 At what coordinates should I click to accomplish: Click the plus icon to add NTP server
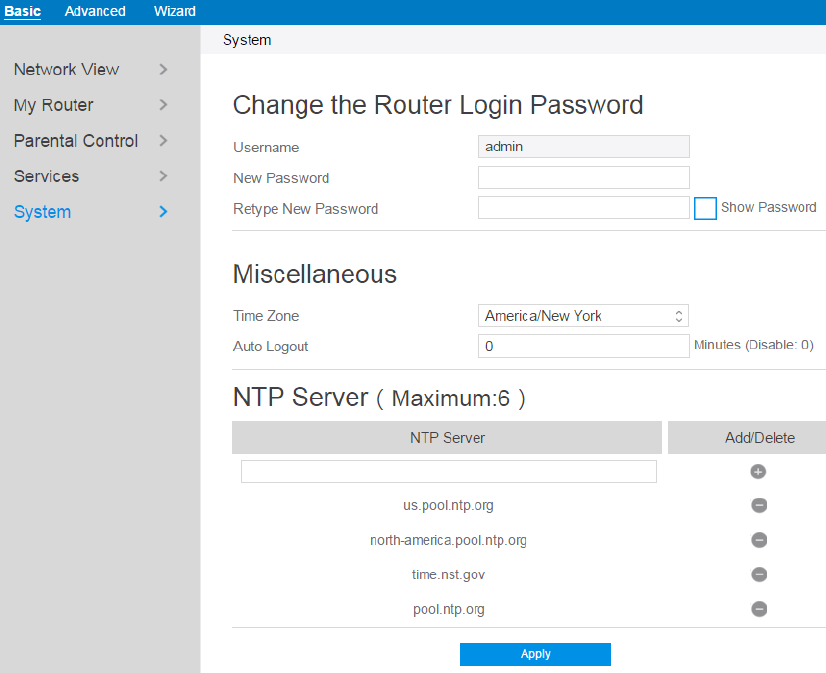pyautogui.click(x=758, y=471)
